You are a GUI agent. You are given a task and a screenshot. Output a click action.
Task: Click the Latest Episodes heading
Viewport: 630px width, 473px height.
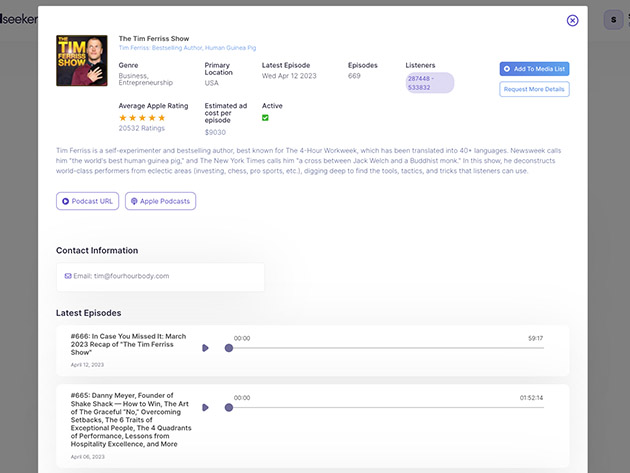tap(88, 313)
